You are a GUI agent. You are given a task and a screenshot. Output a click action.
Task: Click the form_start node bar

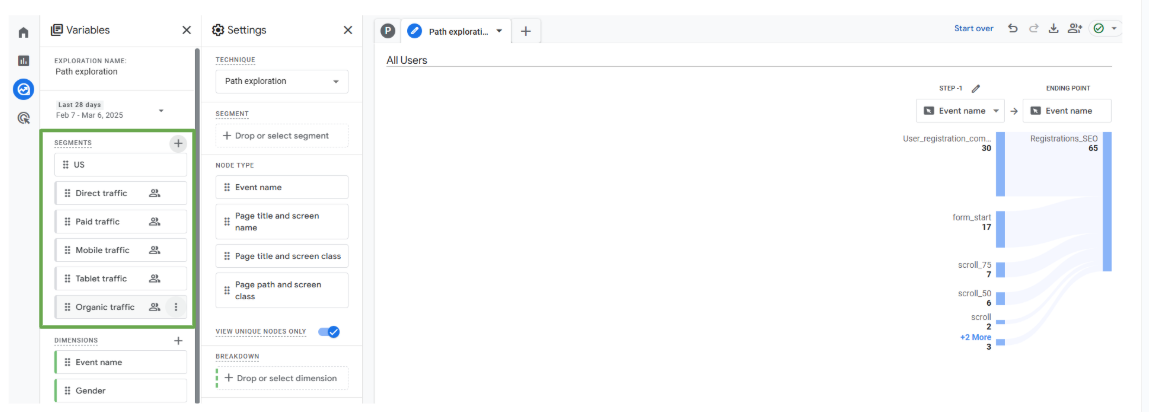pos(1000,229)
